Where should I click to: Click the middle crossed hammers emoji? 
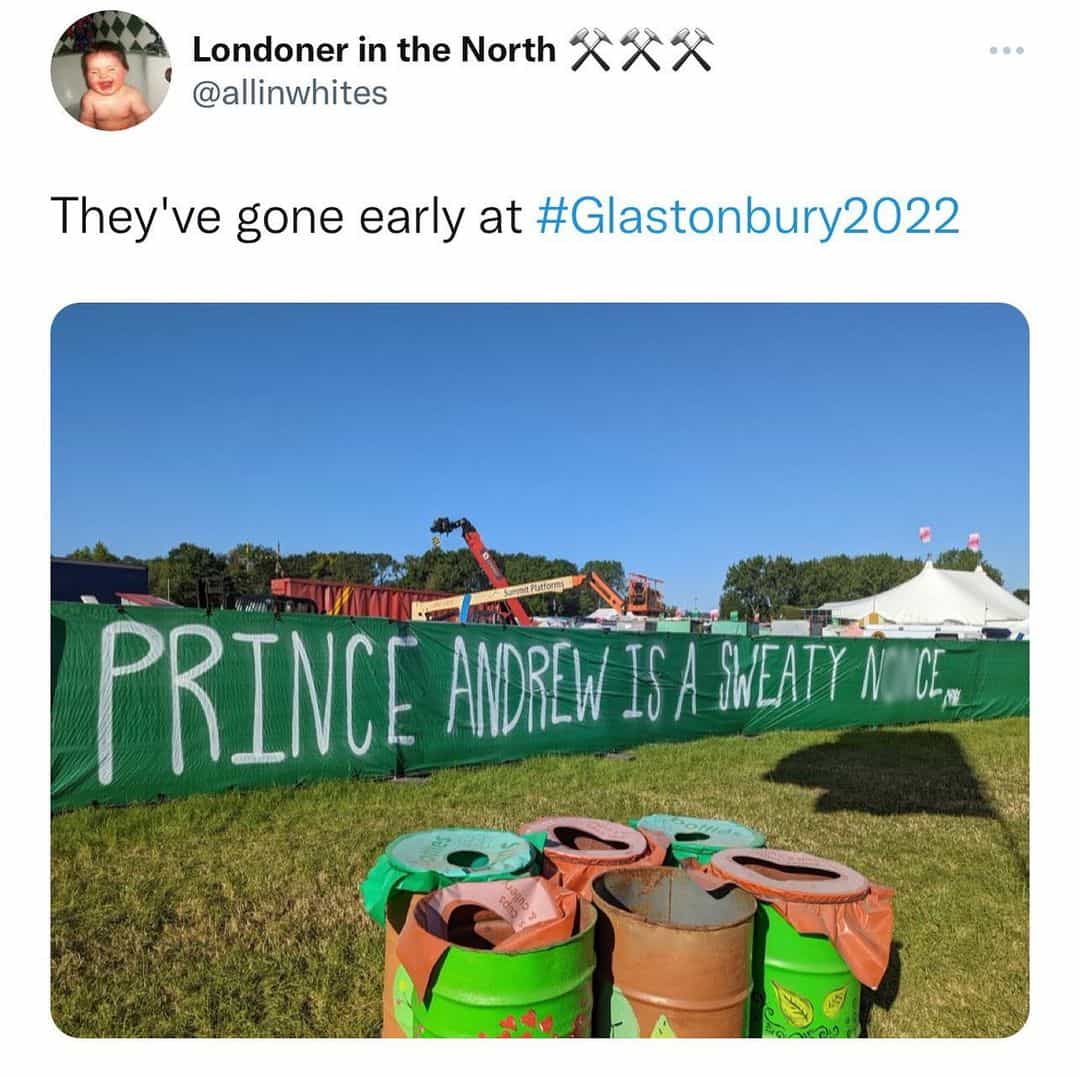641,50
